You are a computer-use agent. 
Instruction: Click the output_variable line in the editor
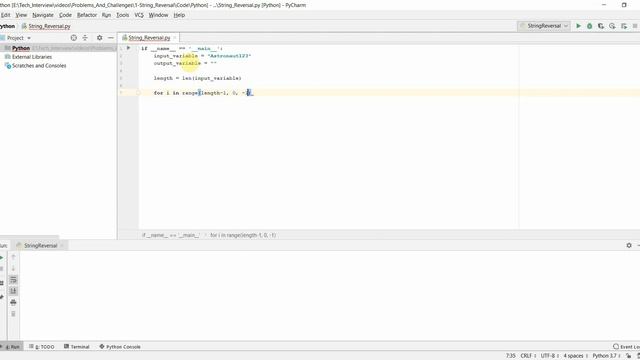pos(185,63)
